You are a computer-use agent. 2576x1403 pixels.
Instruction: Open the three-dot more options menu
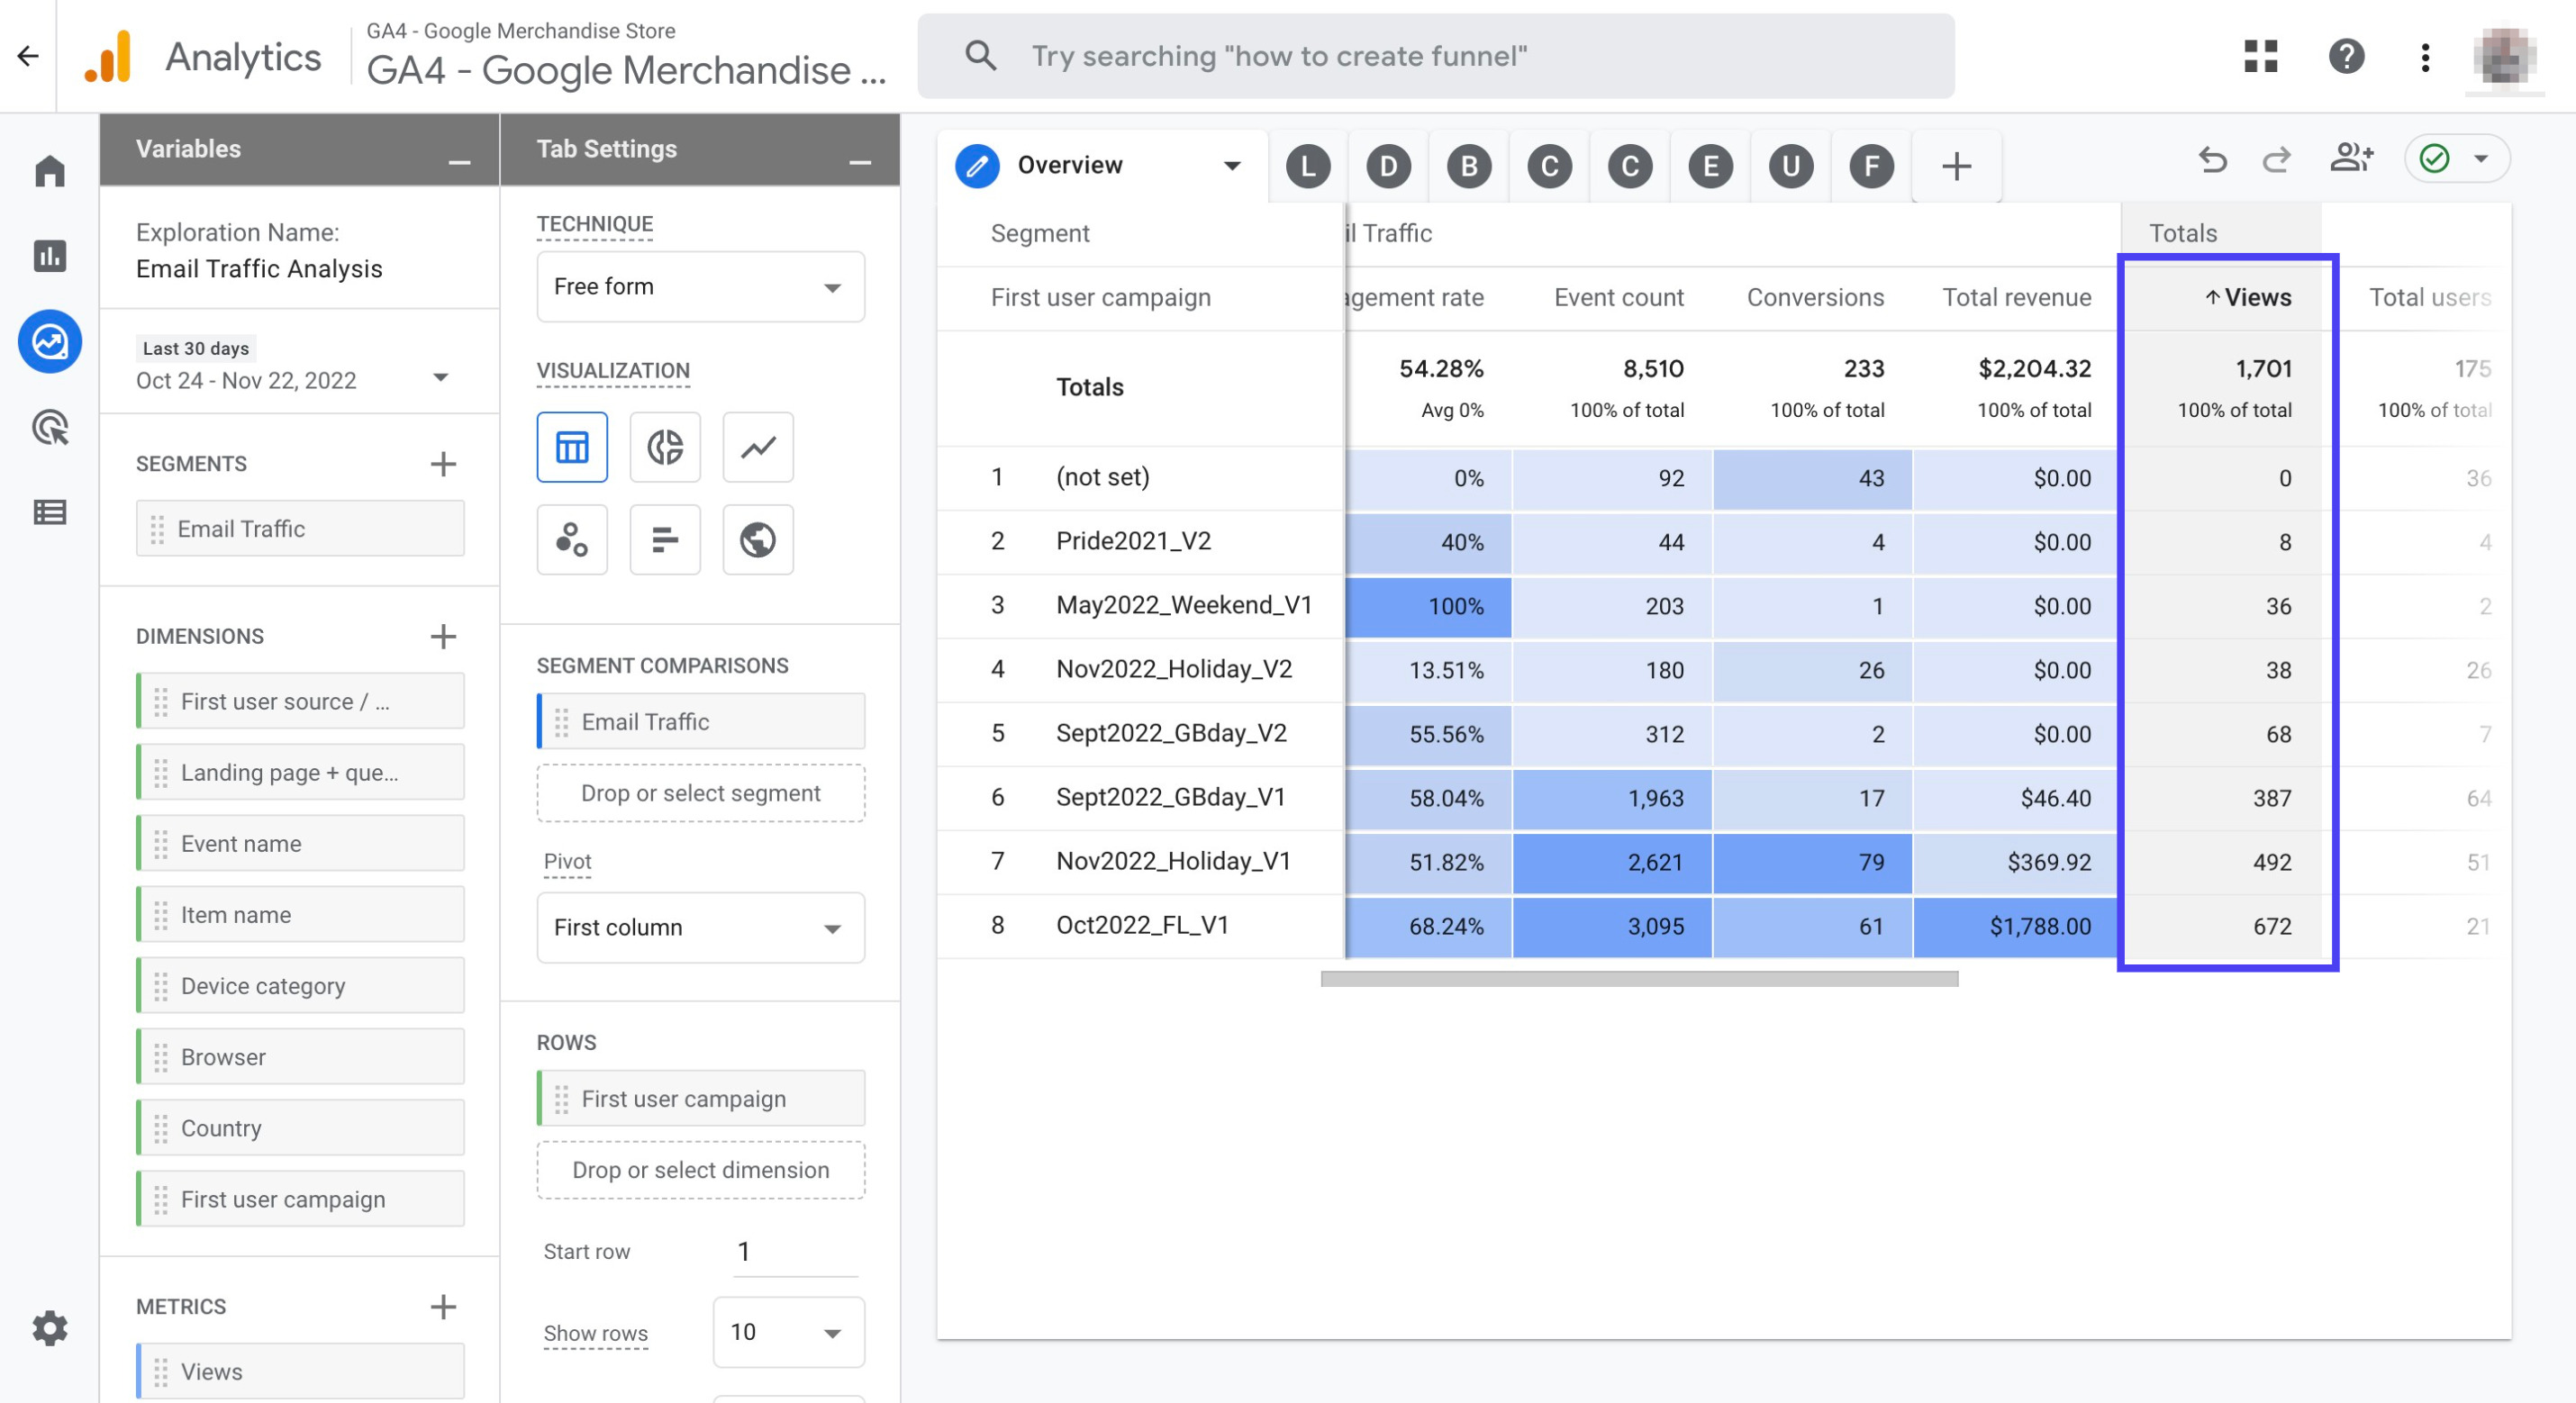click(x=2425, y=56)
